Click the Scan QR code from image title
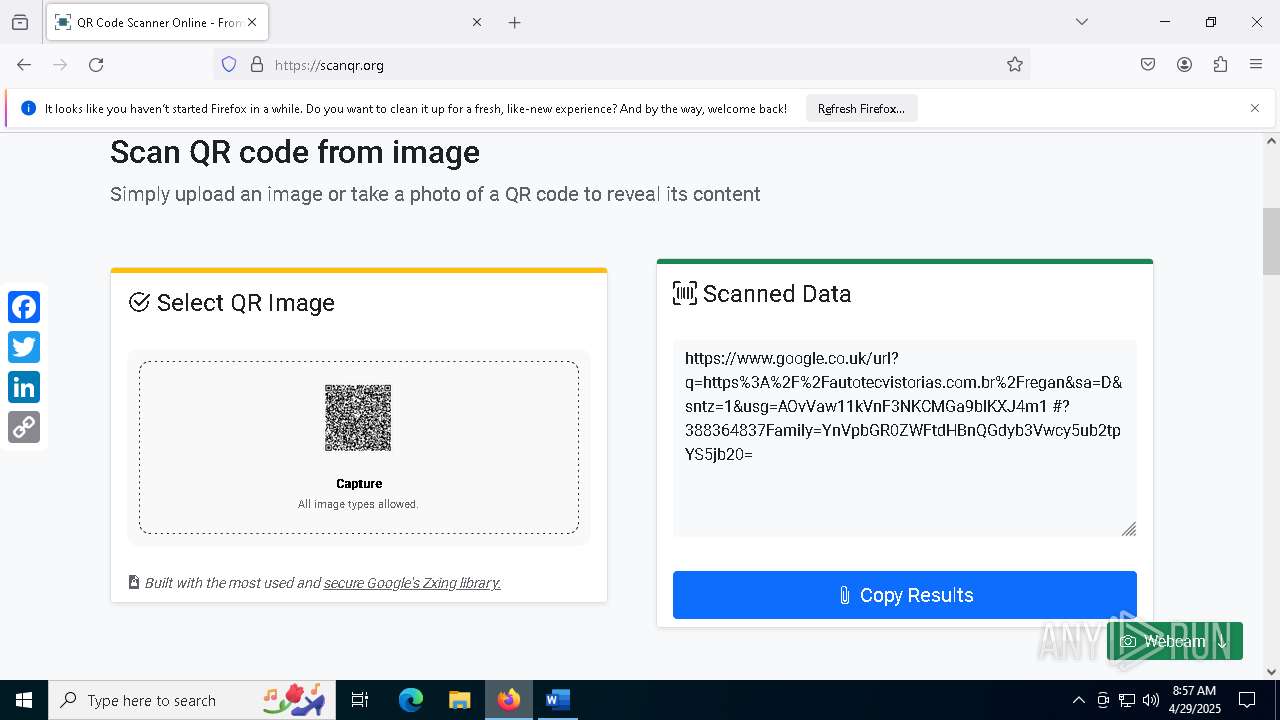The width and height of the screenshot is (1280, 720). [295, 152]
